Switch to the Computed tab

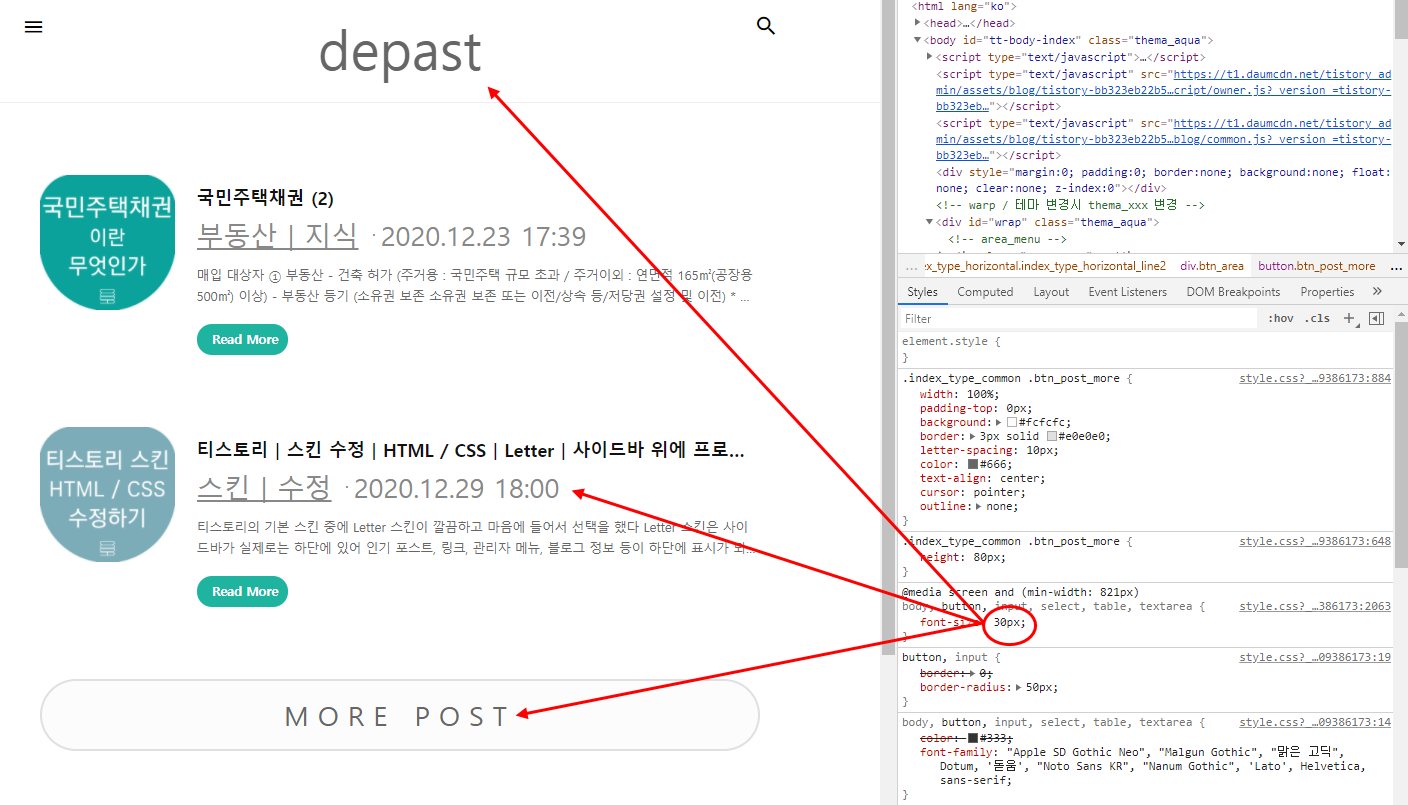tap(985, 292)
